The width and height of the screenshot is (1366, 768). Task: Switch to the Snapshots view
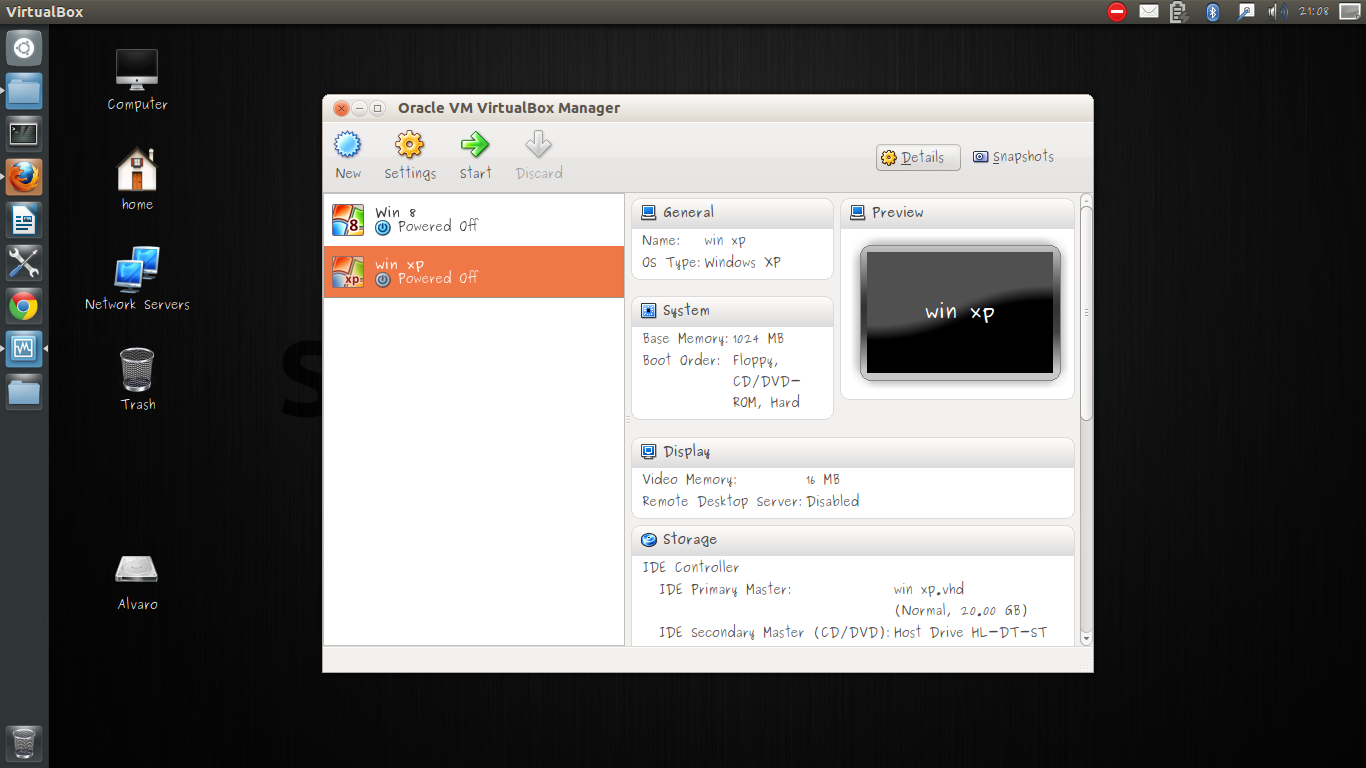tap(1014, 157)
